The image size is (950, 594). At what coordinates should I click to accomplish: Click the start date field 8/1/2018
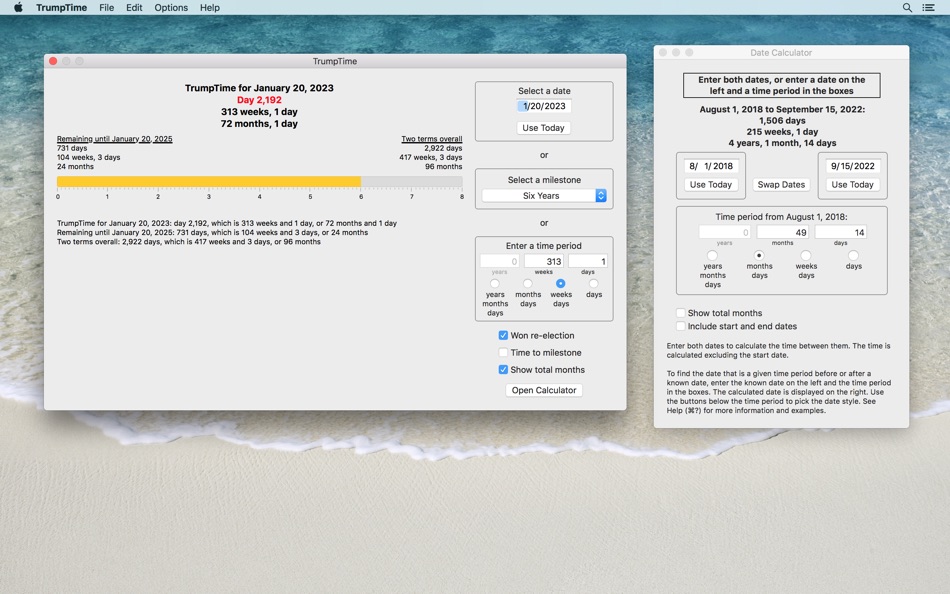(711, 166)
